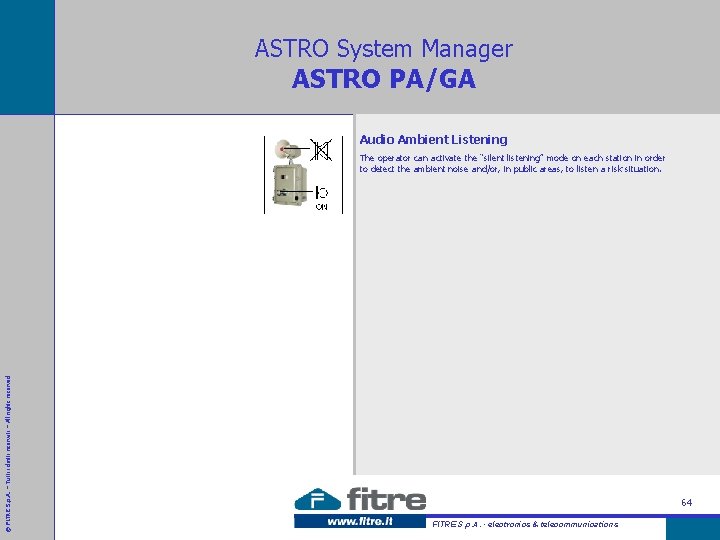
Task: Click the silent listening description paragraph
Action: point(512,163)
